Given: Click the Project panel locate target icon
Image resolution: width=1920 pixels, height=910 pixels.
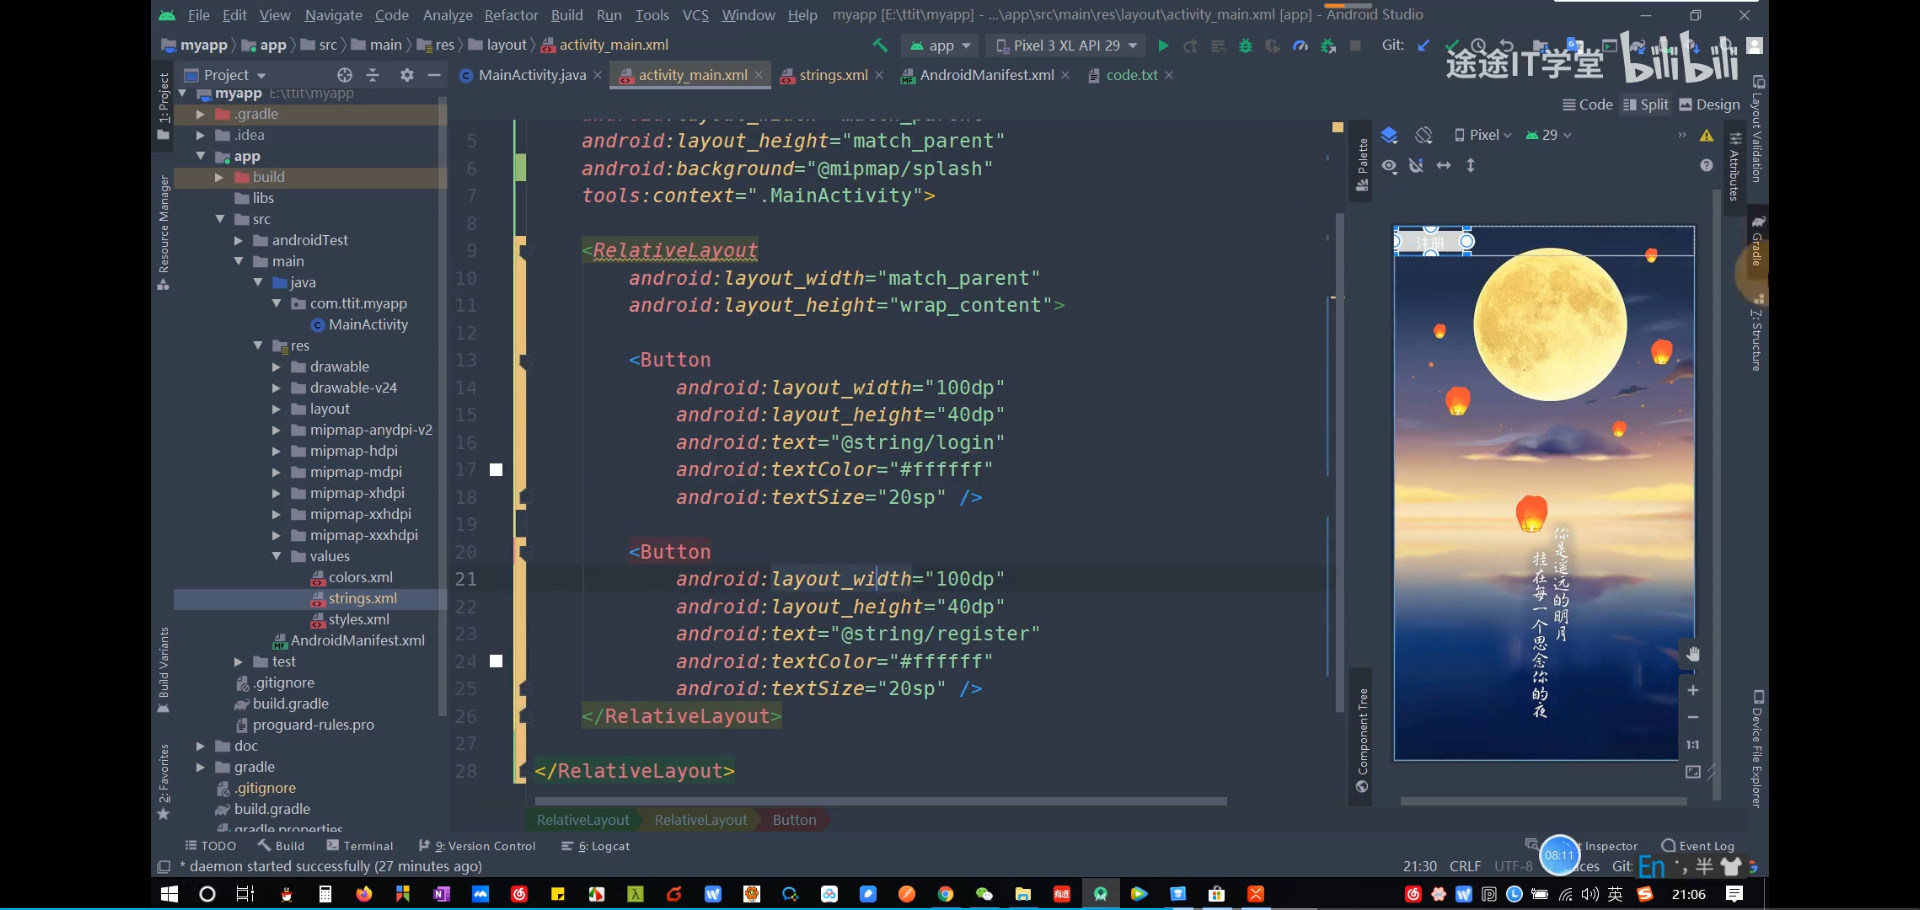Looking at the screenshot, I should (345, 75).
